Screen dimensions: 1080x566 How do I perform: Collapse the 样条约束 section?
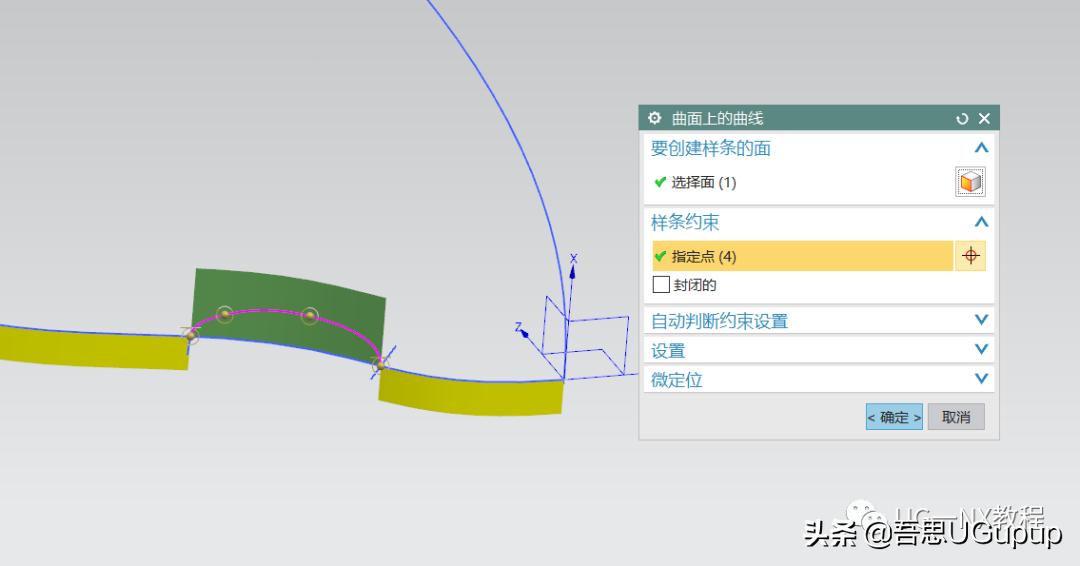click(982, 222)
